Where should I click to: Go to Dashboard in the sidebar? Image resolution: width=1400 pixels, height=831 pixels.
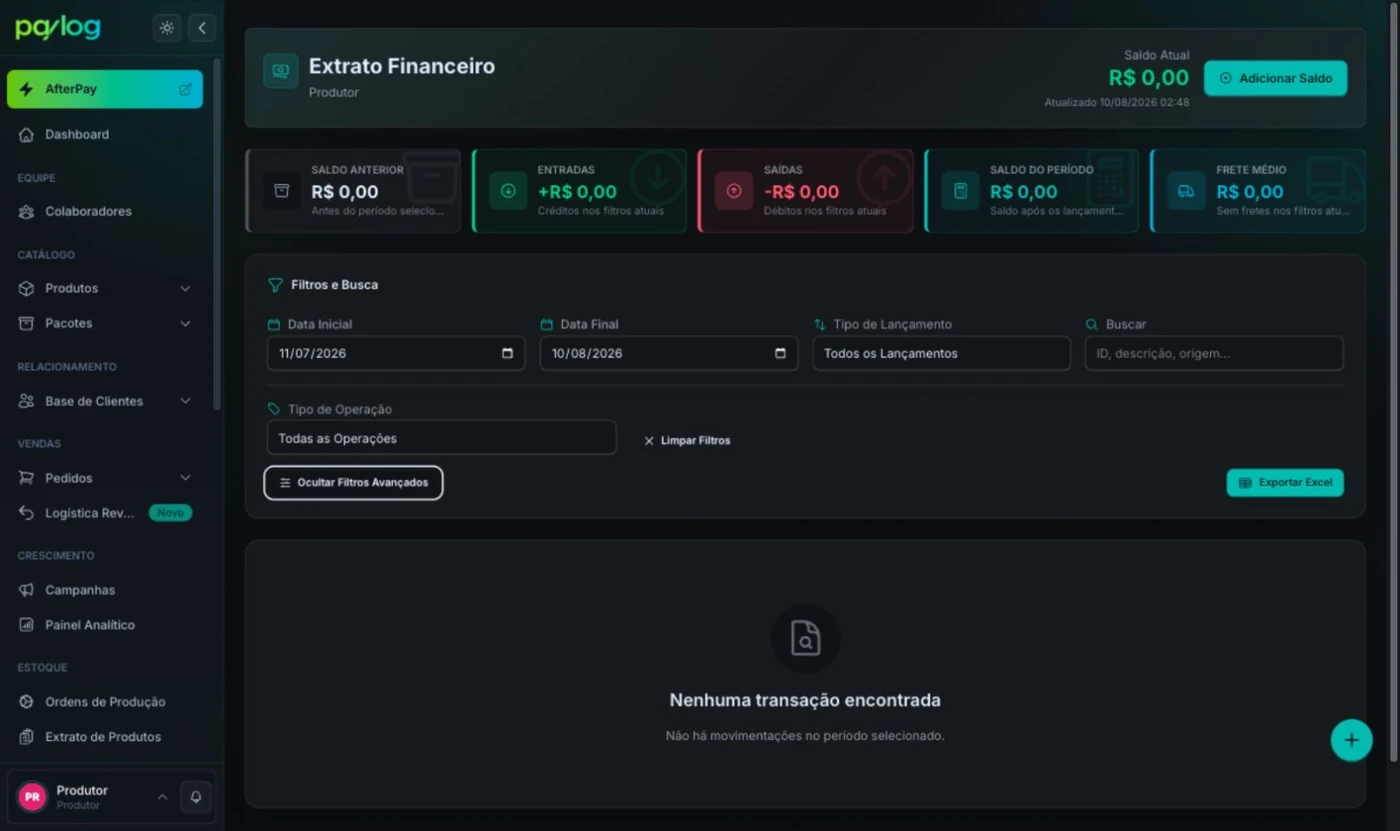coord(105,134)
